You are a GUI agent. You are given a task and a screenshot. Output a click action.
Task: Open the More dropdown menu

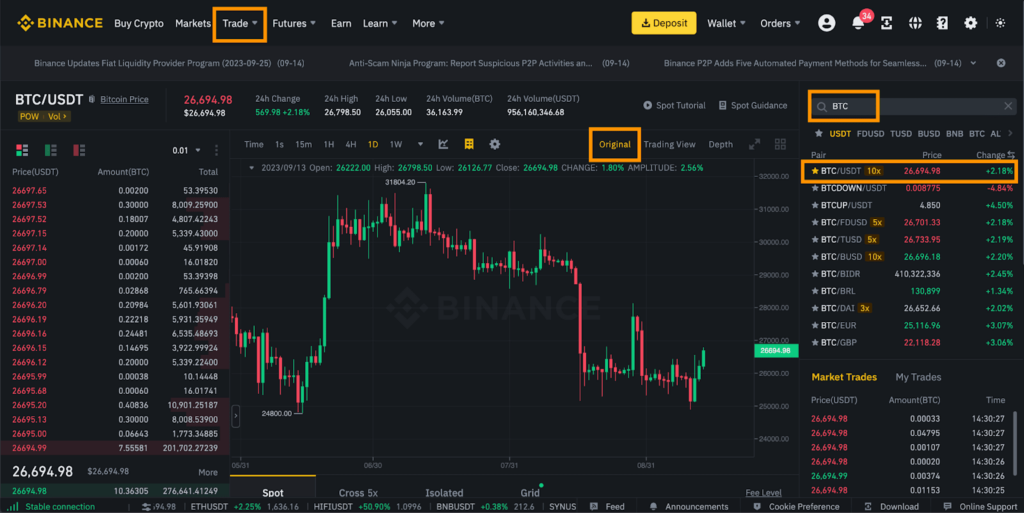428,23
